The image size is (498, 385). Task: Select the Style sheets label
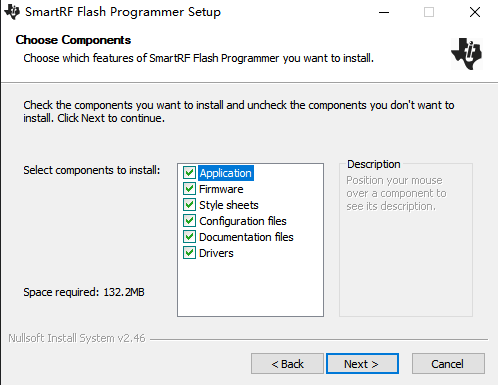pos(229,205)
